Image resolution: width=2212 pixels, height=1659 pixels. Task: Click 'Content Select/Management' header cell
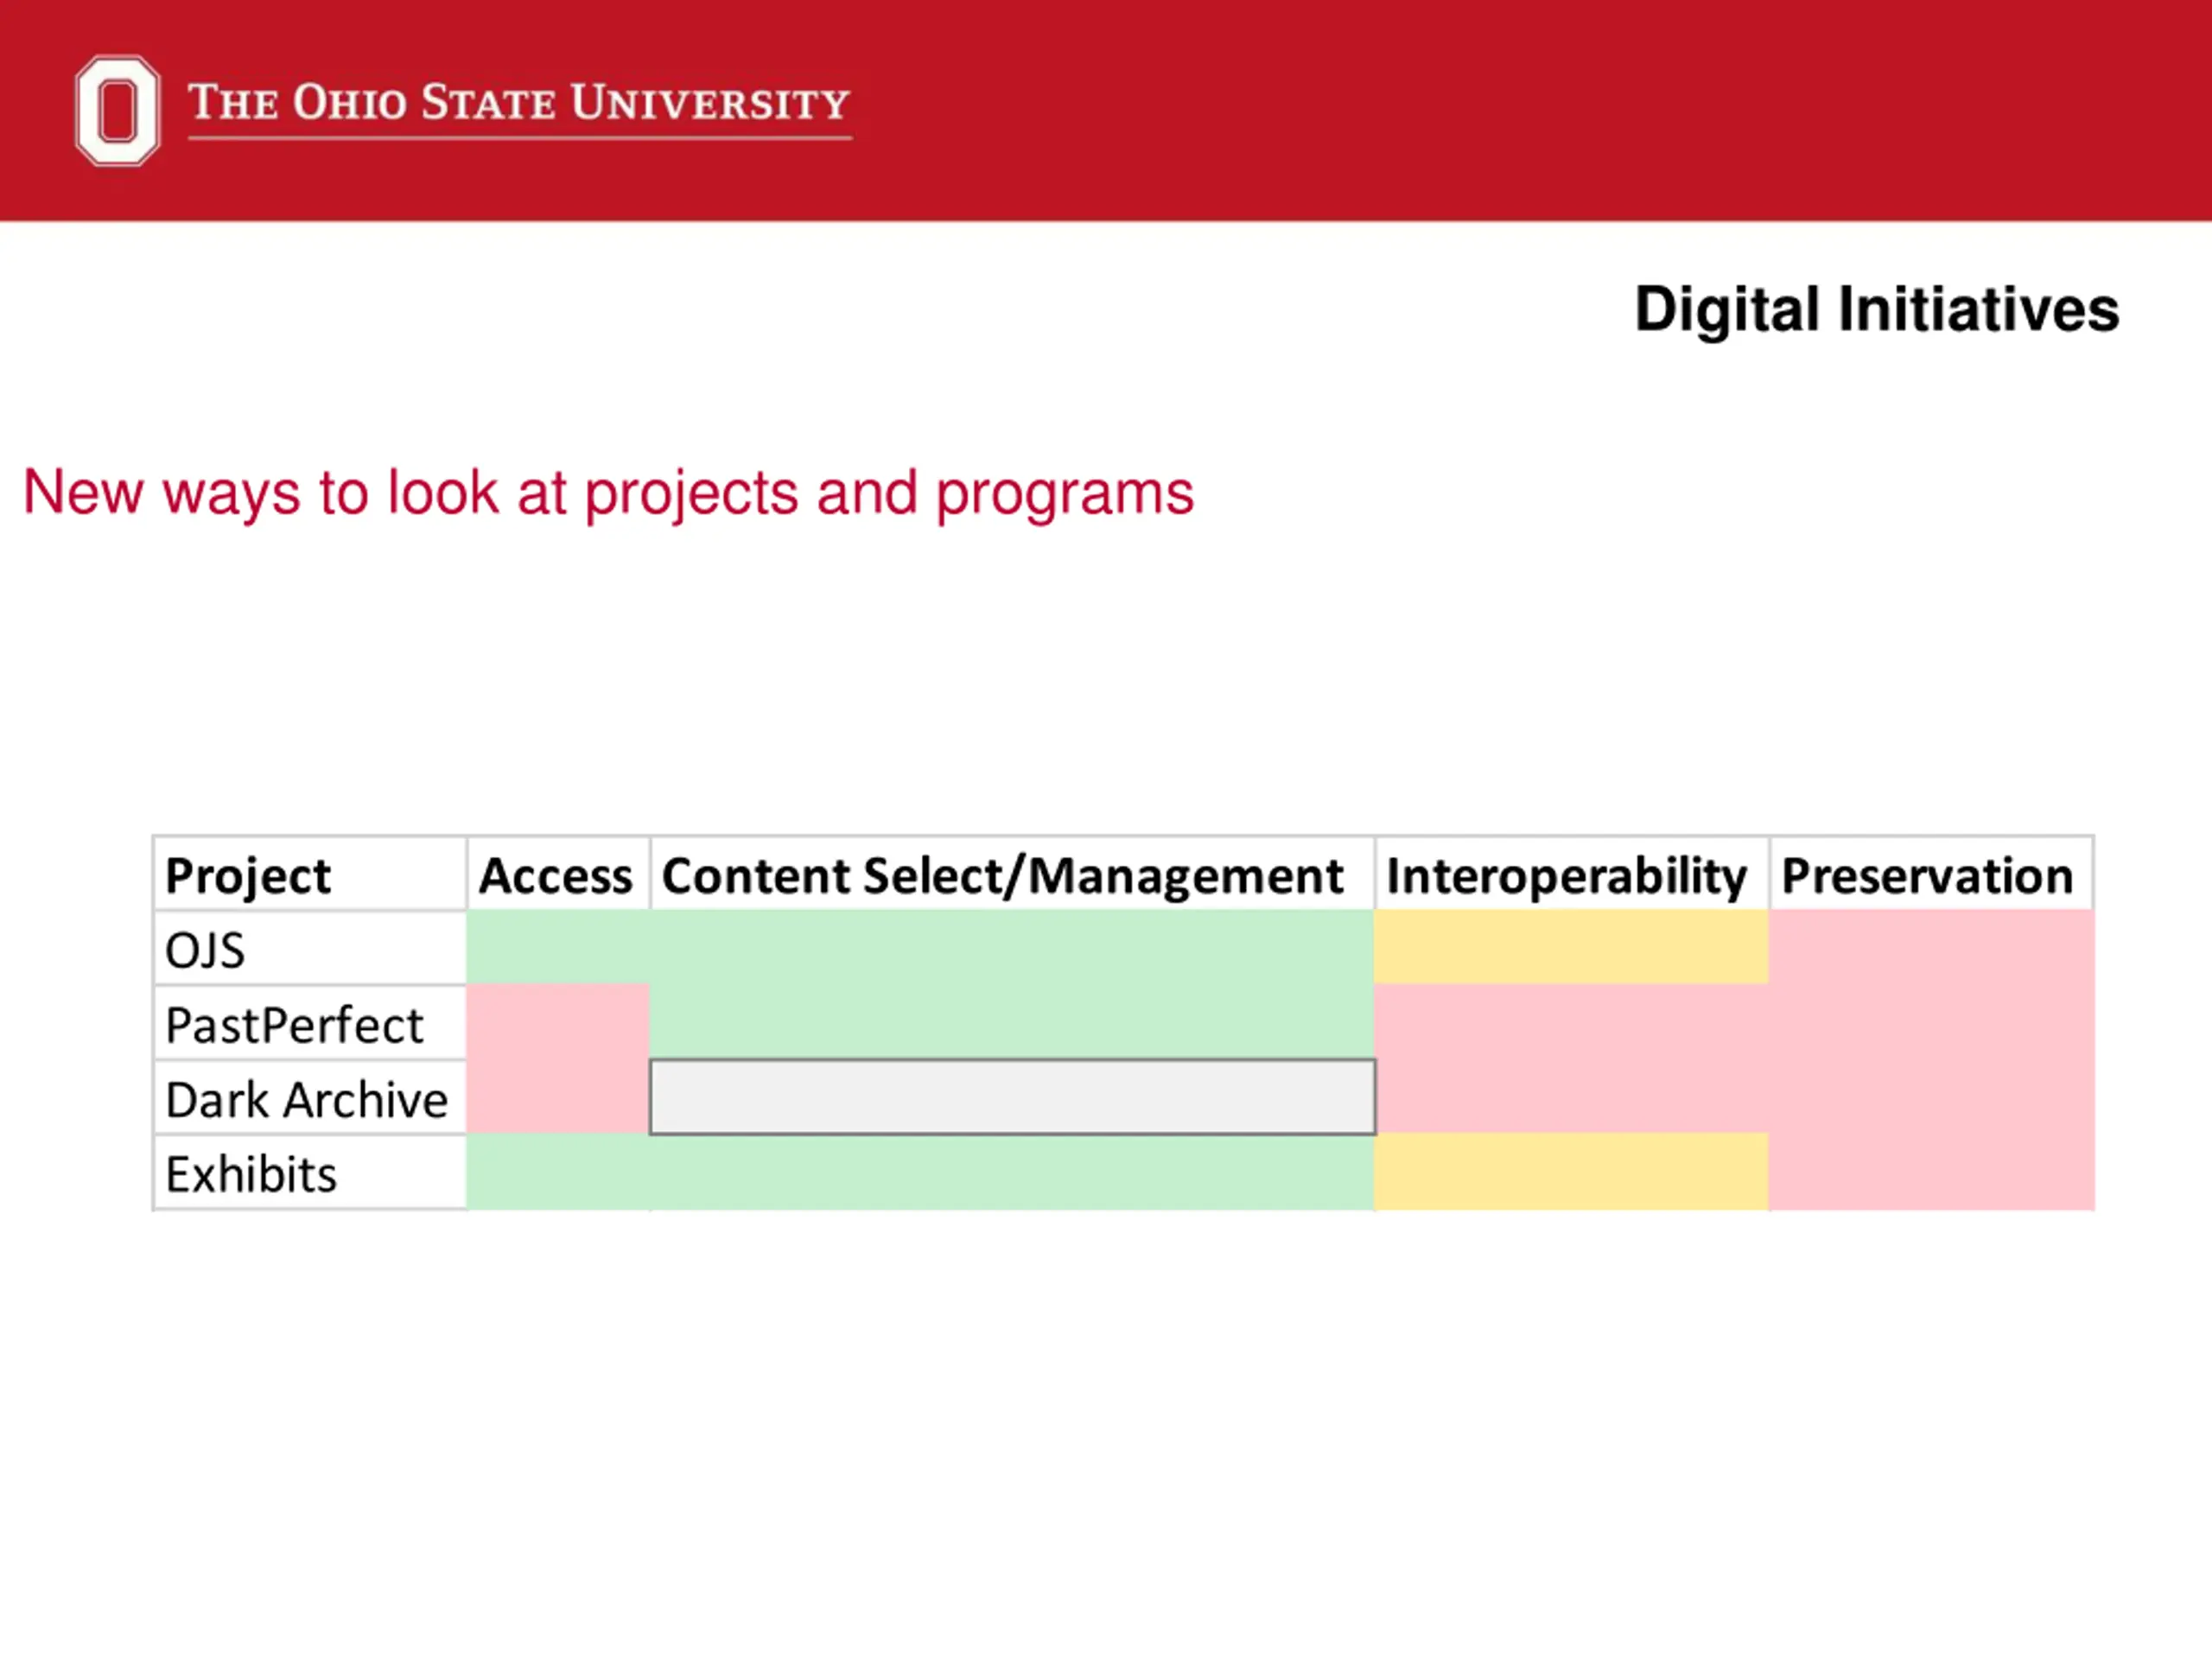pos(1012,874)
